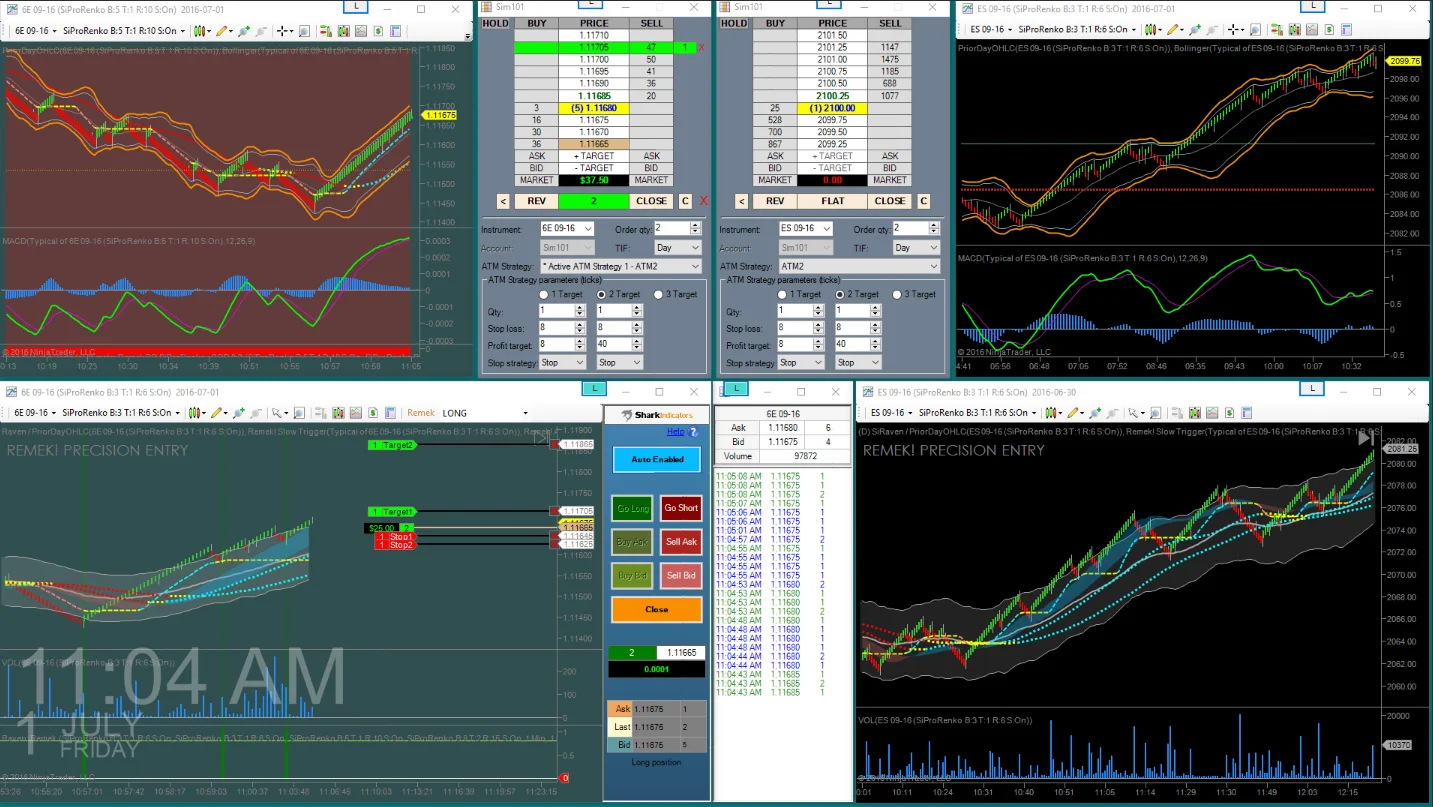Click zoom frame magnifier in bottom-right ES 2016-06-30 chart
Image resolution: width=1433 pixels, height=807 pixels.
[1155, 413]
